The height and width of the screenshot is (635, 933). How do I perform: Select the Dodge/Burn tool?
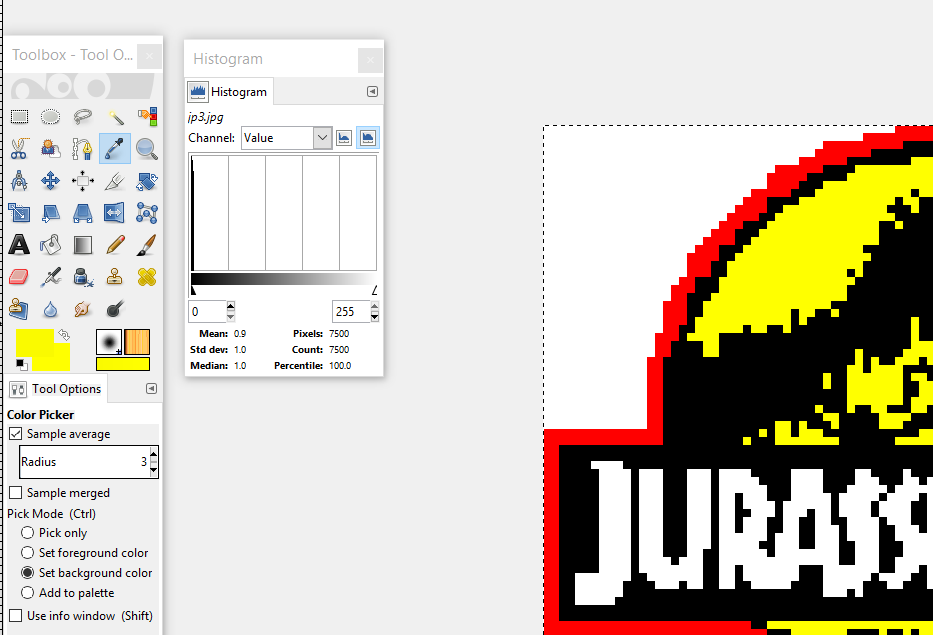coord(115,309)
